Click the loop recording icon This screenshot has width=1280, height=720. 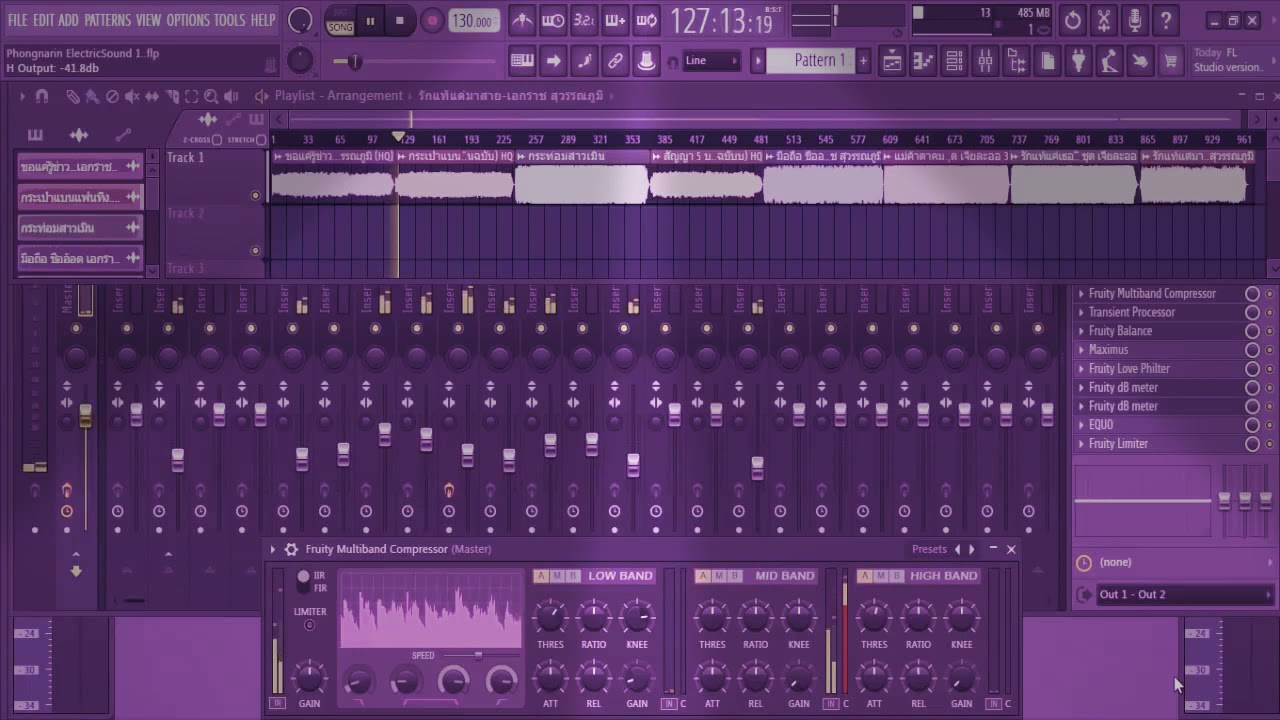[646, 20]
